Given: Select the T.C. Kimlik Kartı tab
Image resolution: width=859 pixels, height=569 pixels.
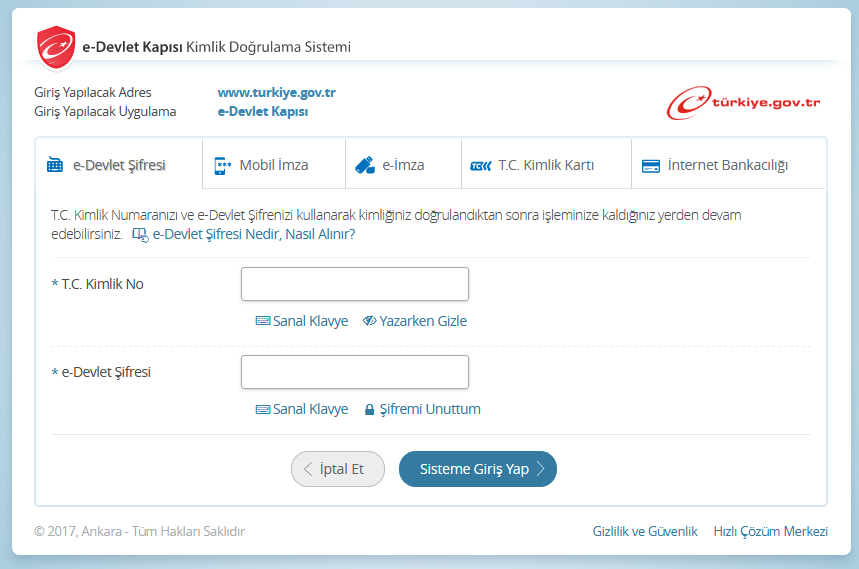Looking at the screenshot, I should (545, 165).
